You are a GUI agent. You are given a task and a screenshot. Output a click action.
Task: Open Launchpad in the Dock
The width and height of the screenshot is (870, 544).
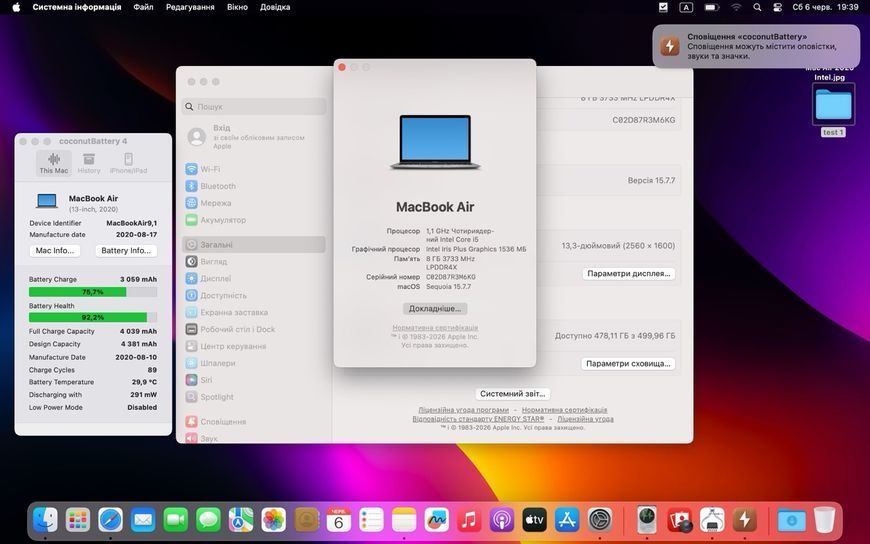point(78,520)
